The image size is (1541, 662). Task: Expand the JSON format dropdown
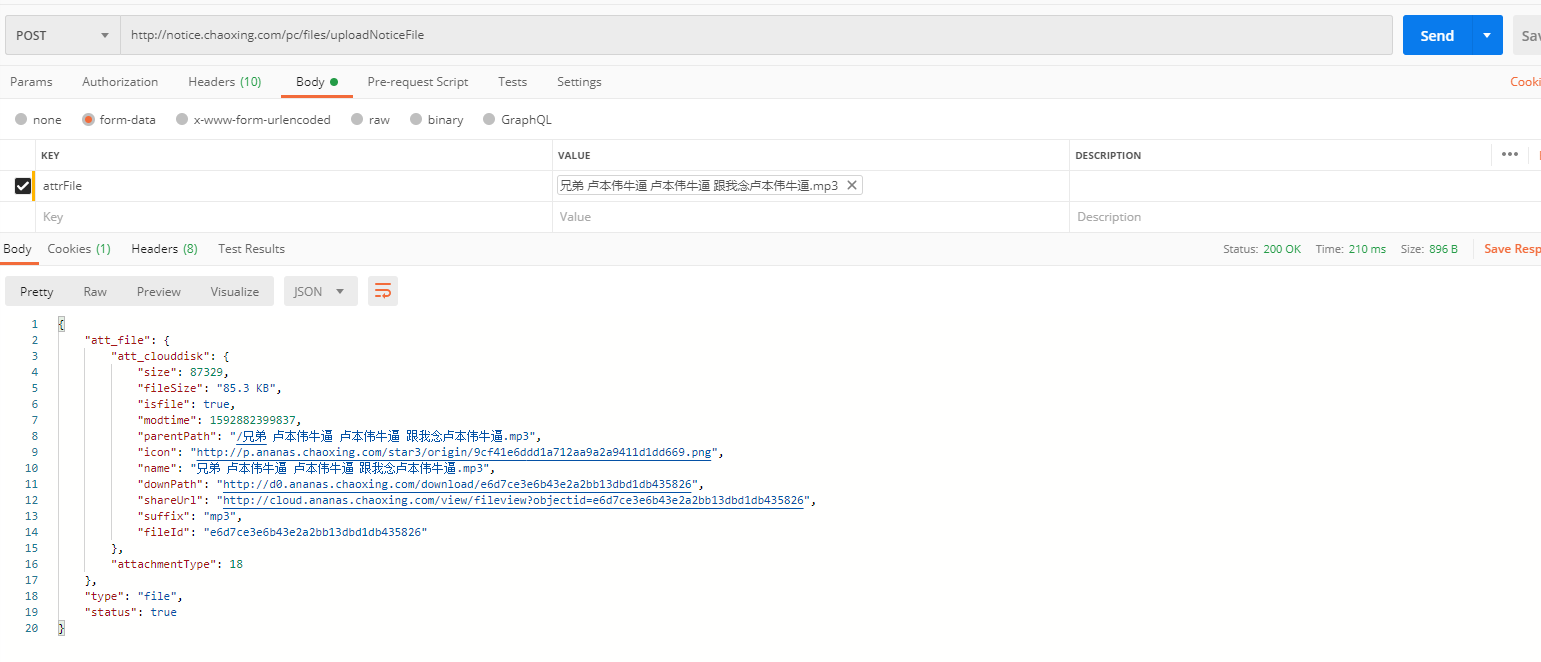coord(320,291)
